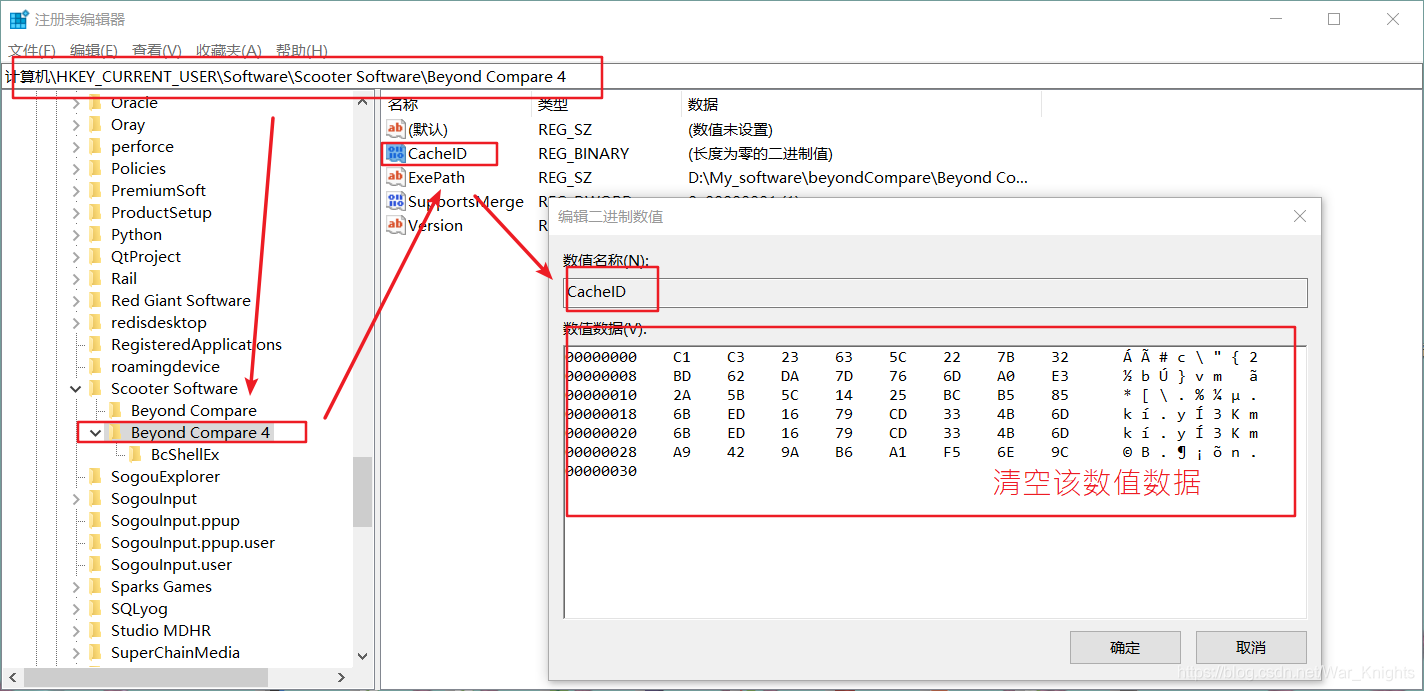The image size is (1424, 691).
Task: Open the 文件(F) menu
Action: pyautogui.click(x=32, y=50)
